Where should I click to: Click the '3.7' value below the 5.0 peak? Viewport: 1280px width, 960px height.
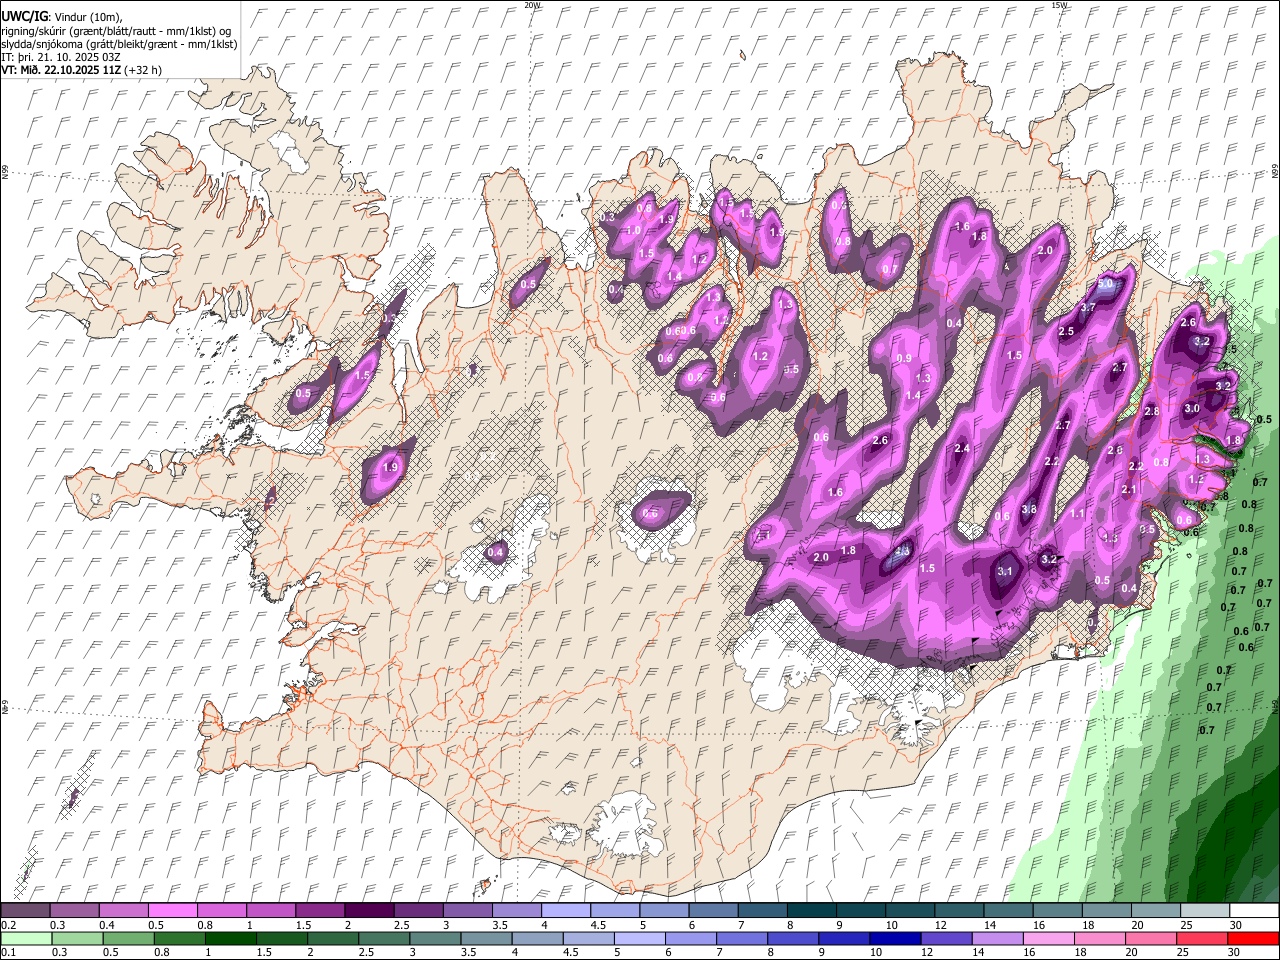point(1088,307)
